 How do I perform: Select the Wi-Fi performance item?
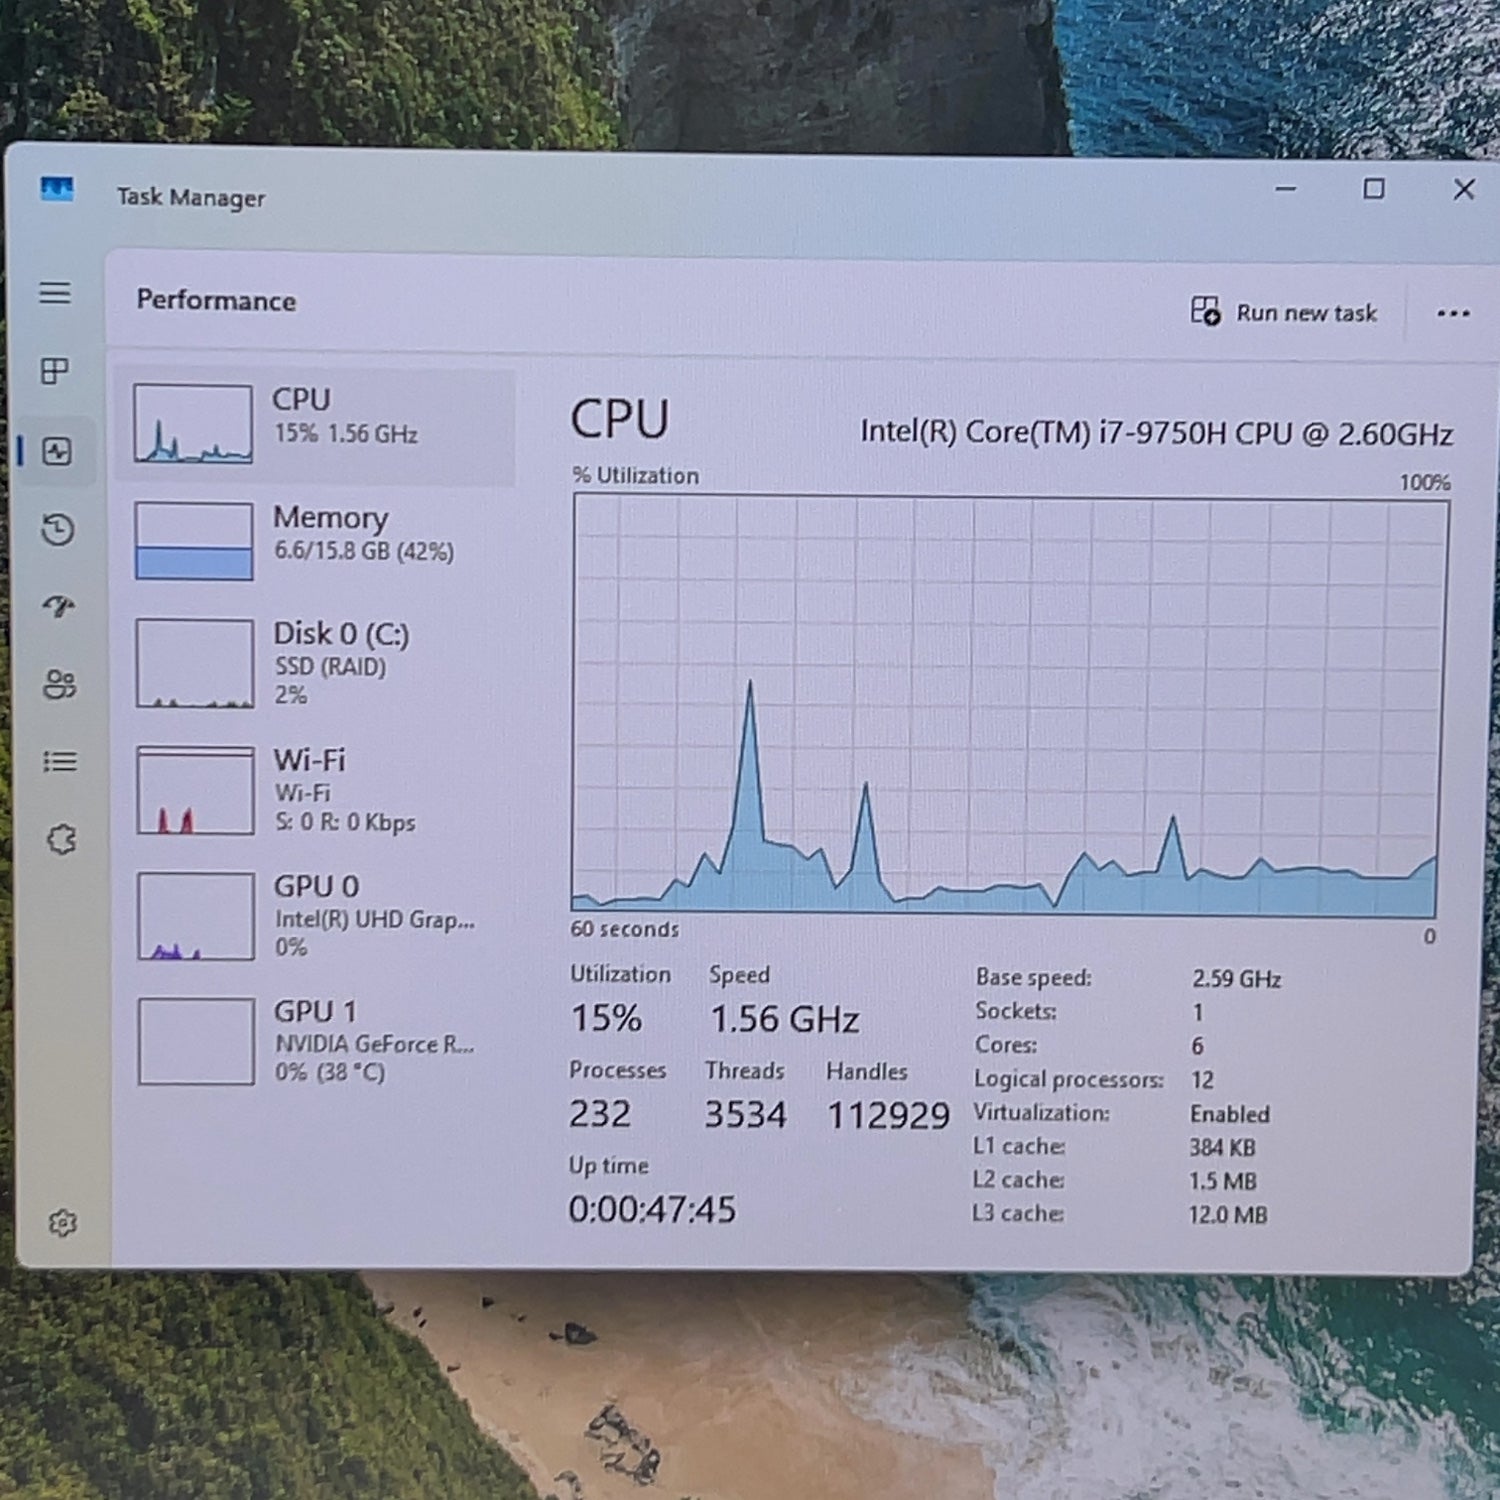coord(316,790)
